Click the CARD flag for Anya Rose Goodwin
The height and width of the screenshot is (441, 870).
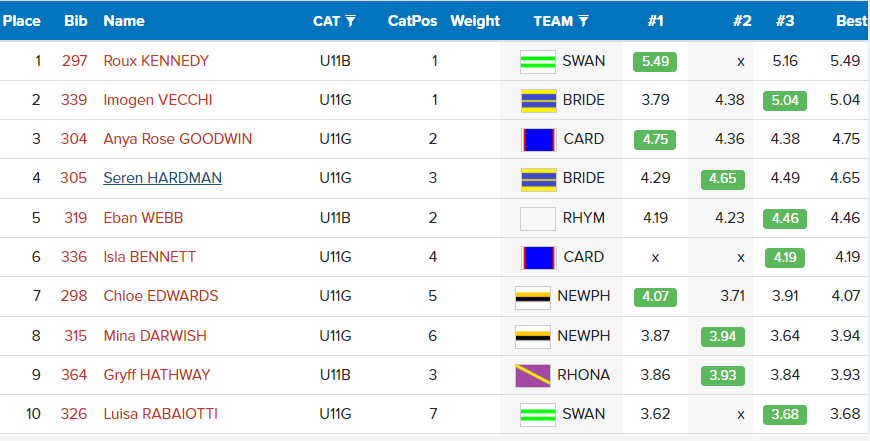pos(539,140)
